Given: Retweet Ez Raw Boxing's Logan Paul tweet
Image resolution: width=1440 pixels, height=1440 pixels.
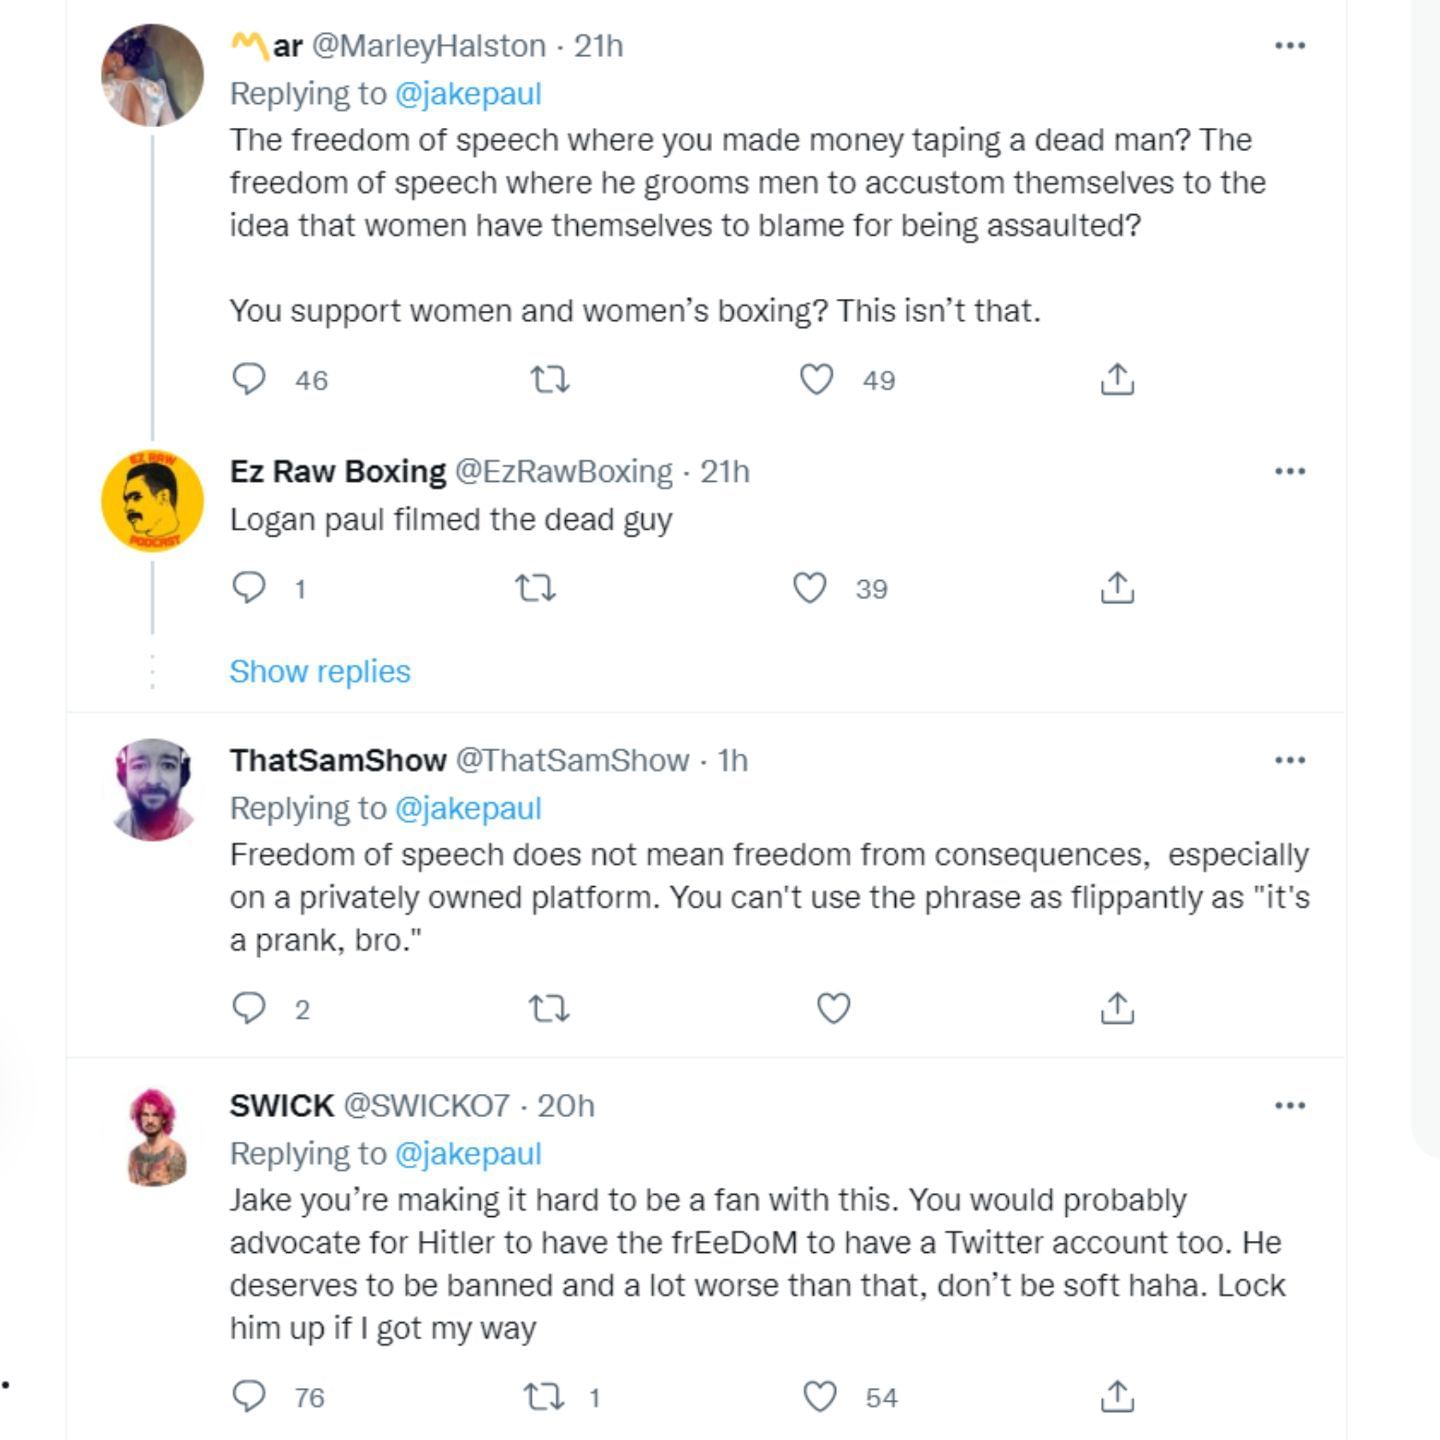Looking at the screenshot, I should click(535, 588).
